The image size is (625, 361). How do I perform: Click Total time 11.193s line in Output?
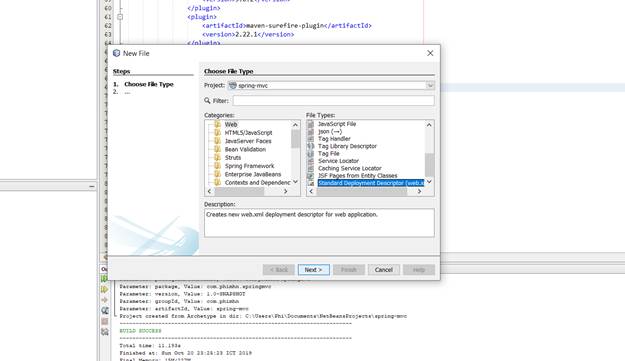[150, 345]
